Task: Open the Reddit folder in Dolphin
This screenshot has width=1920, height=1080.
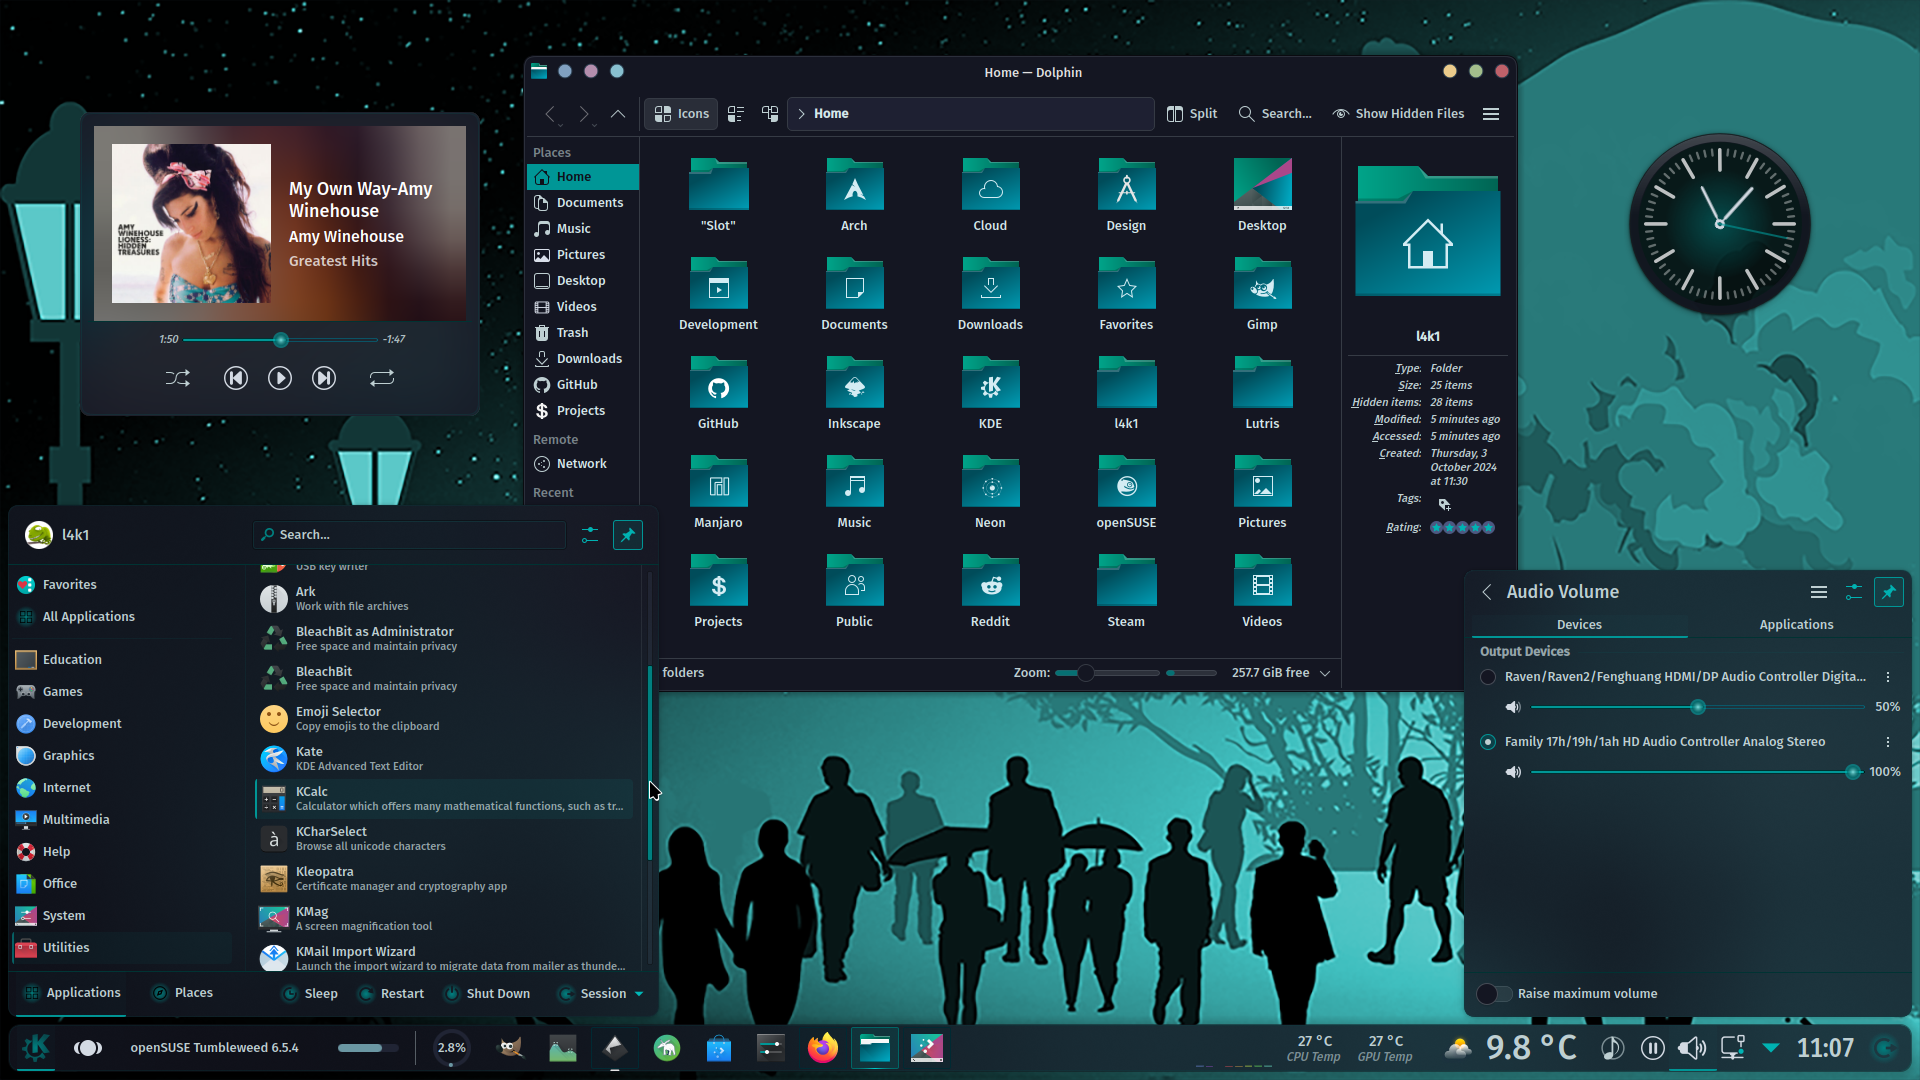Action: (990, 592)
